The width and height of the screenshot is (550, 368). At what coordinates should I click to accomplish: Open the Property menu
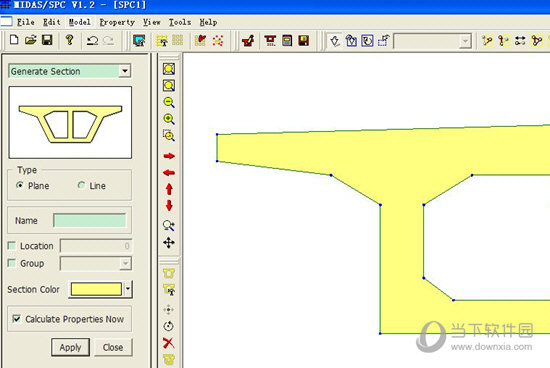117,22
